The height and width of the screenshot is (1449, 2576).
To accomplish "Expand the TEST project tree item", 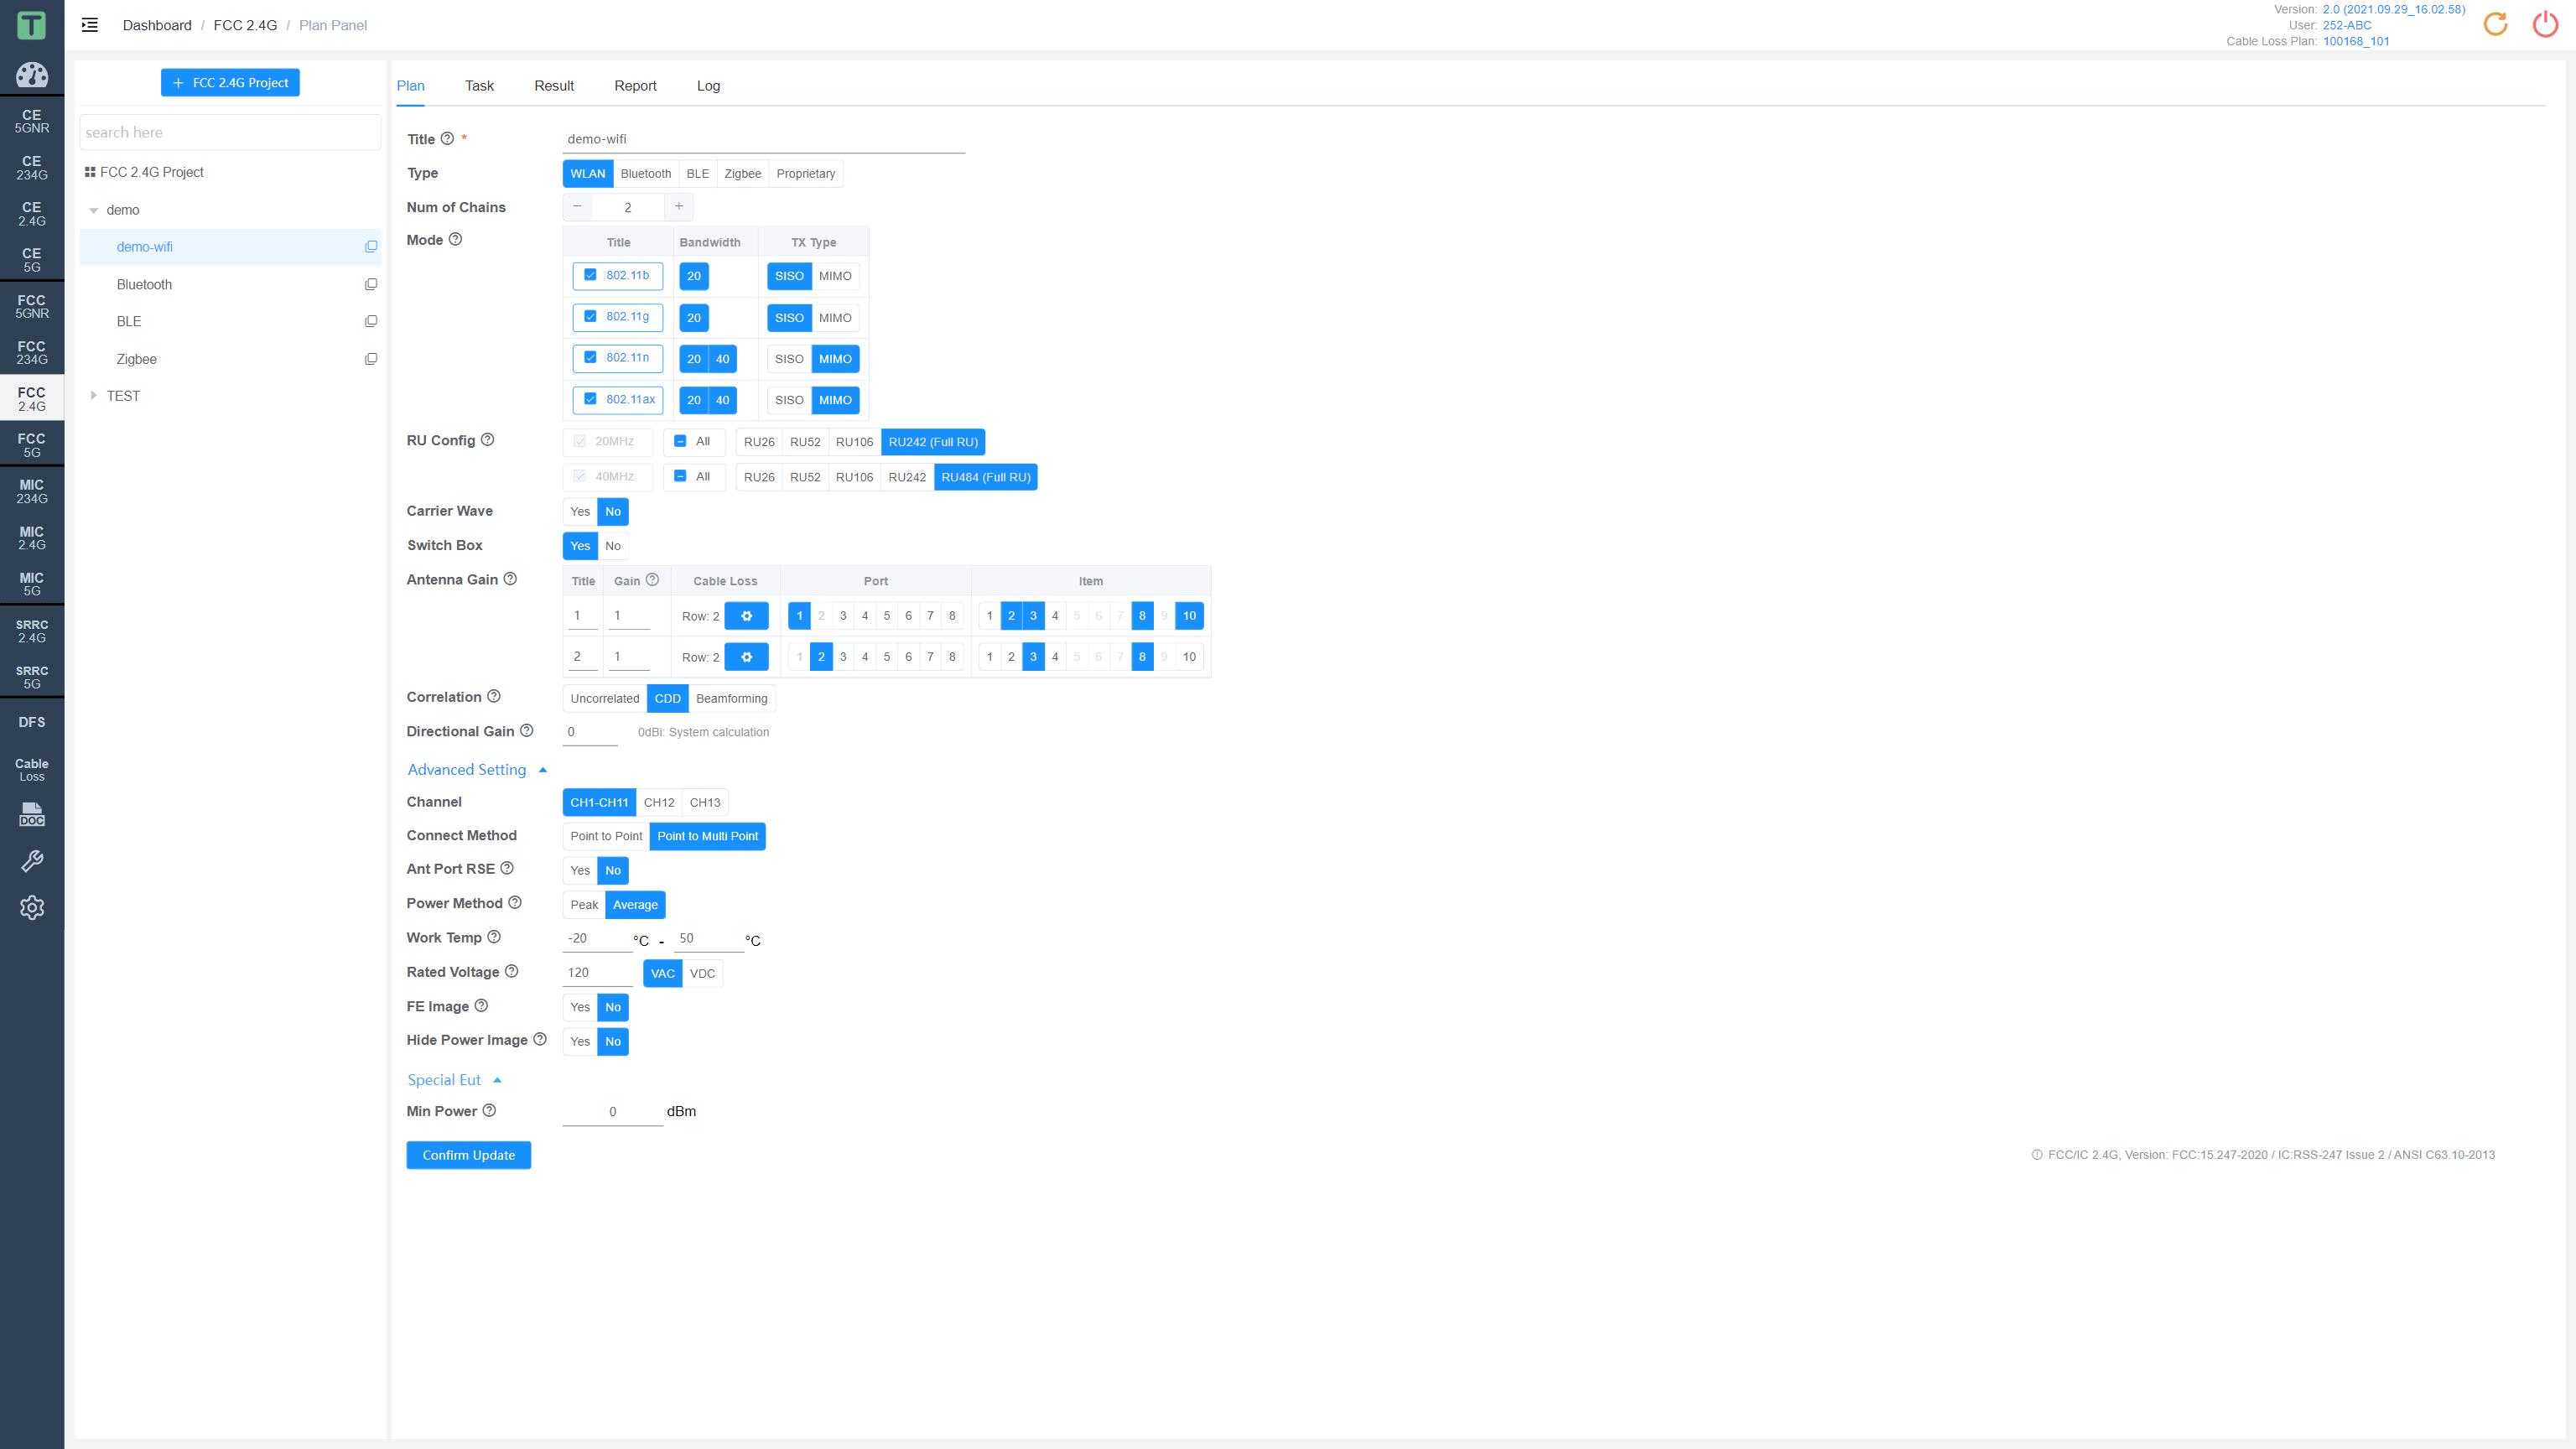I will pos(96,397).
